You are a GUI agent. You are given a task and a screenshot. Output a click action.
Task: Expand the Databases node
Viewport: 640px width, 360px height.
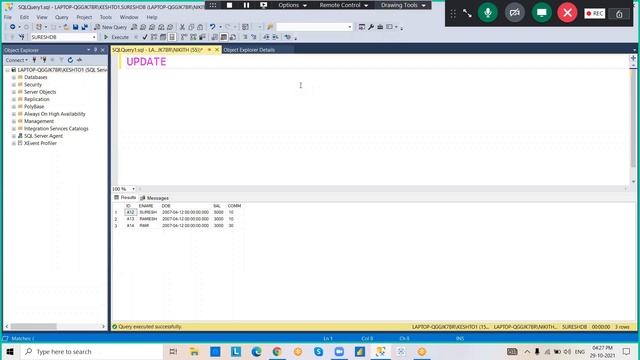(13, 77)
